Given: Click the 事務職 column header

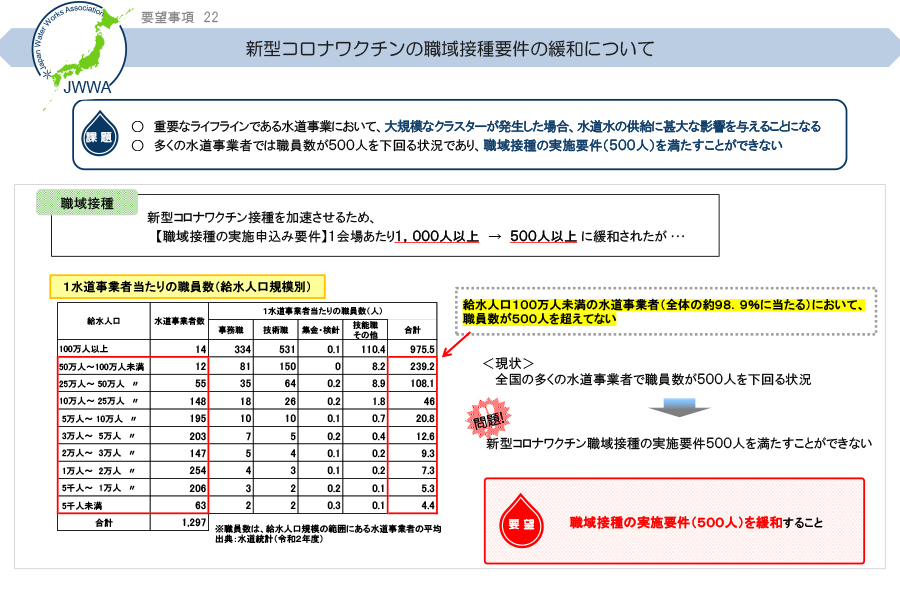Looking at the screenshot, I should [231, 330].
